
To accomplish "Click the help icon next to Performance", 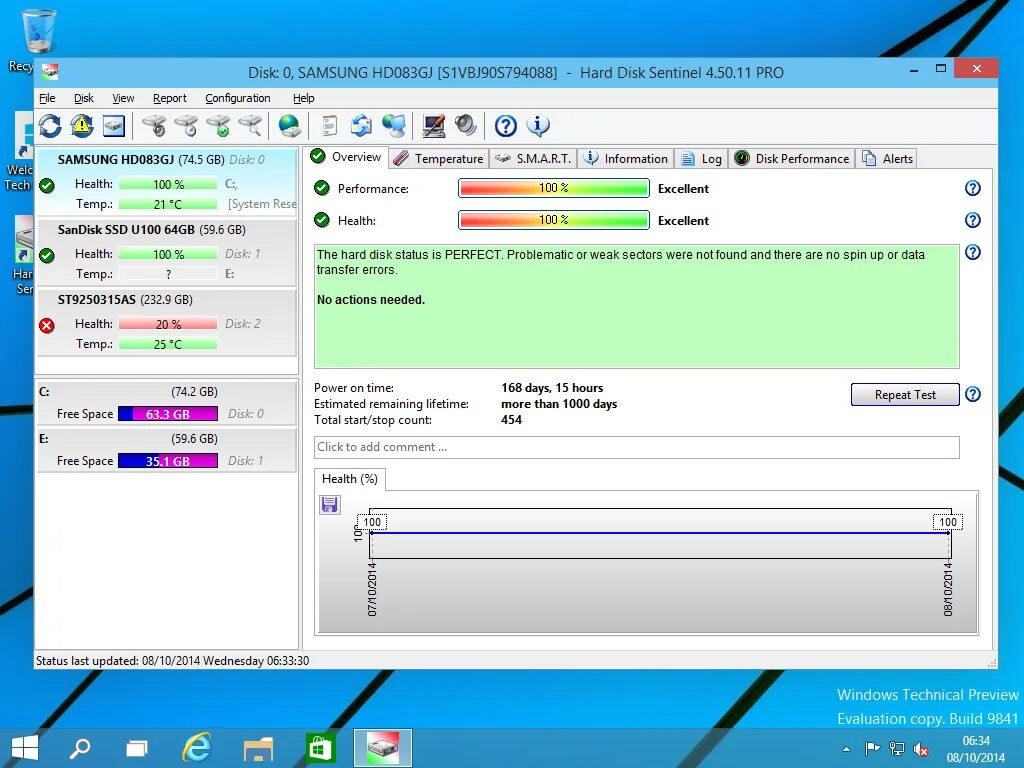I will 972,188.
